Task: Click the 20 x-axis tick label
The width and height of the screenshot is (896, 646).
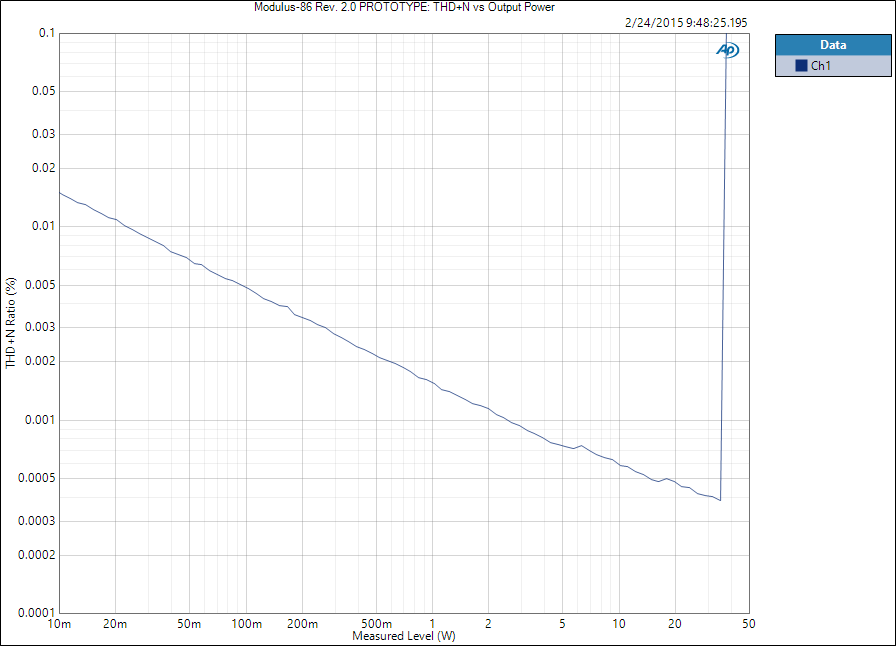Action: (675, 624)
